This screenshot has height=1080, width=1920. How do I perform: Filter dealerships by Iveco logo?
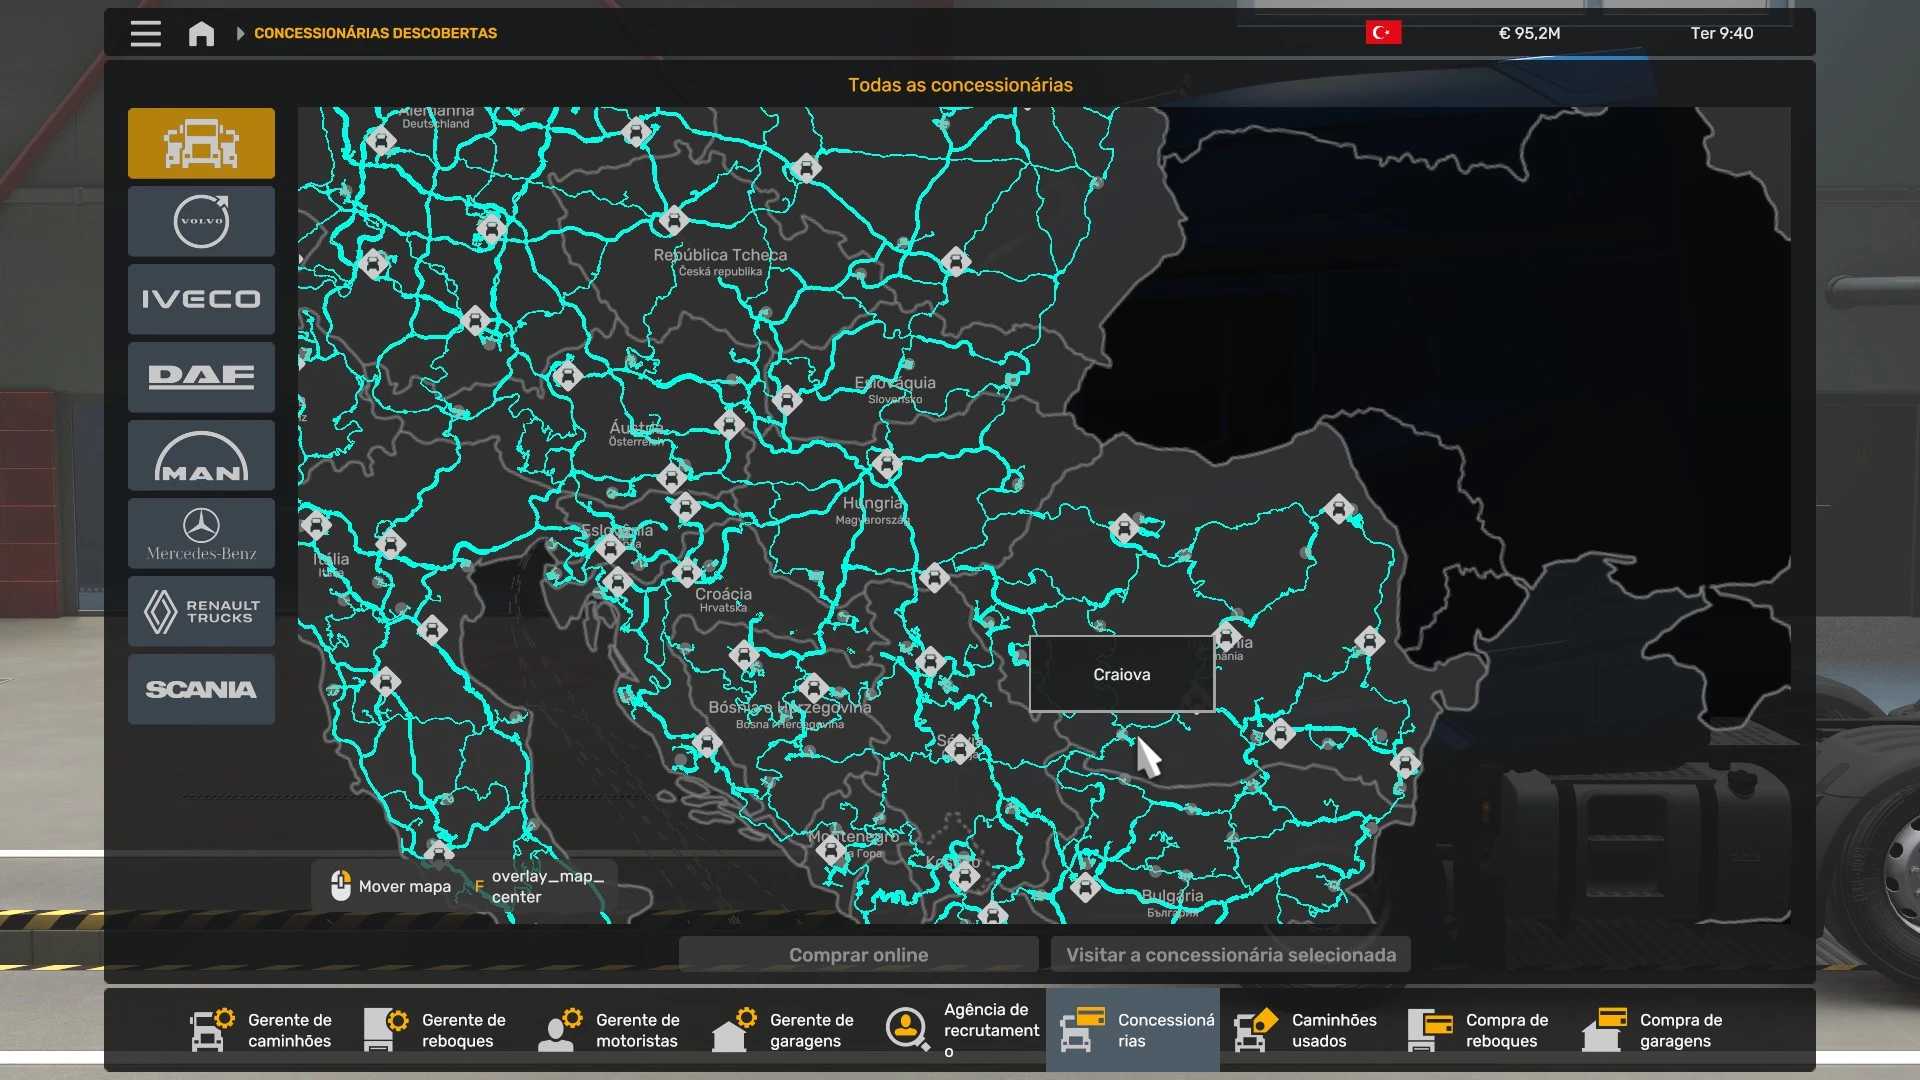201,299
